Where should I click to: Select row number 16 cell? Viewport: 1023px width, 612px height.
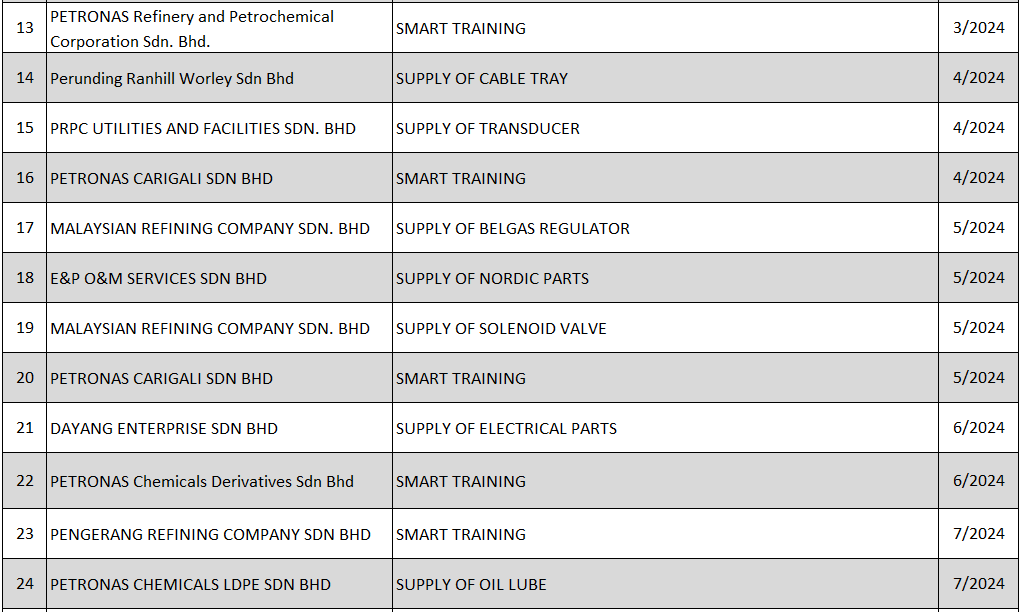pos(25,178)
